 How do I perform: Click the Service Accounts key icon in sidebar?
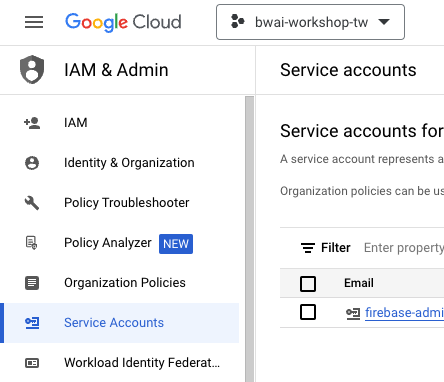pyautogui.click(x=32, y=323)
